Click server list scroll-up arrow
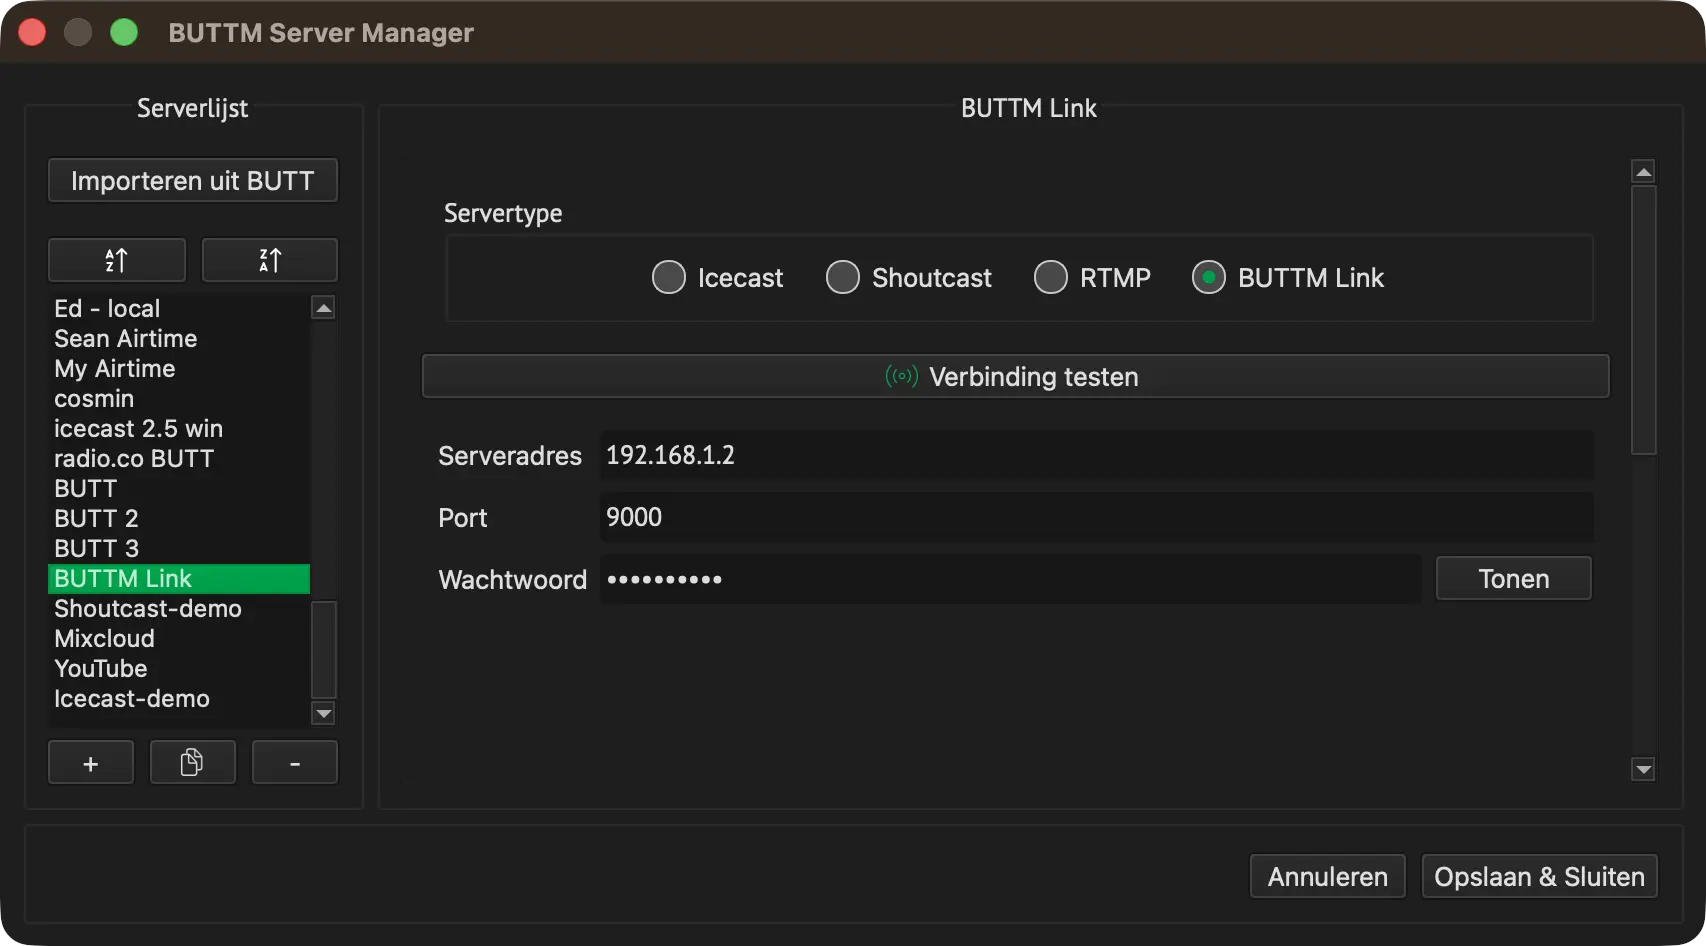 click(323, 308)
